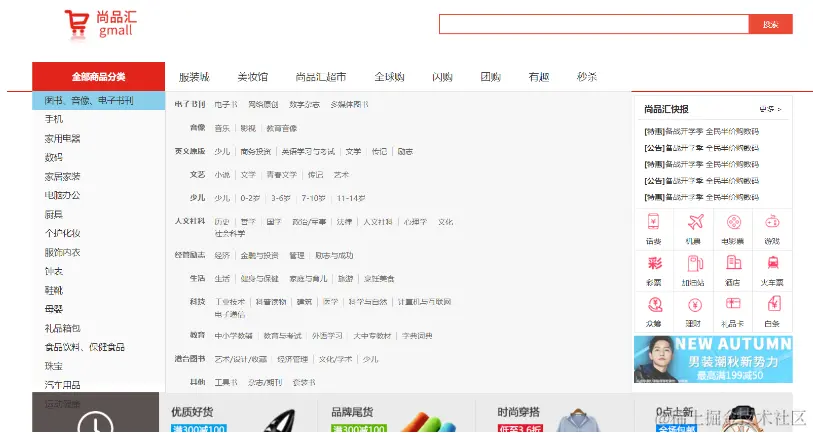Click the NEW AUTUMN menswear banner

tap(713, 359)
